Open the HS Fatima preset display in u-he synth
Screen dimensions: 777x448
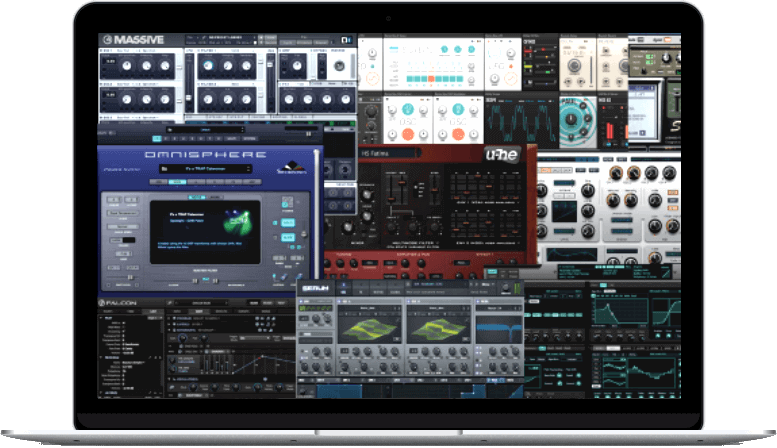click(x=389, y=154)
